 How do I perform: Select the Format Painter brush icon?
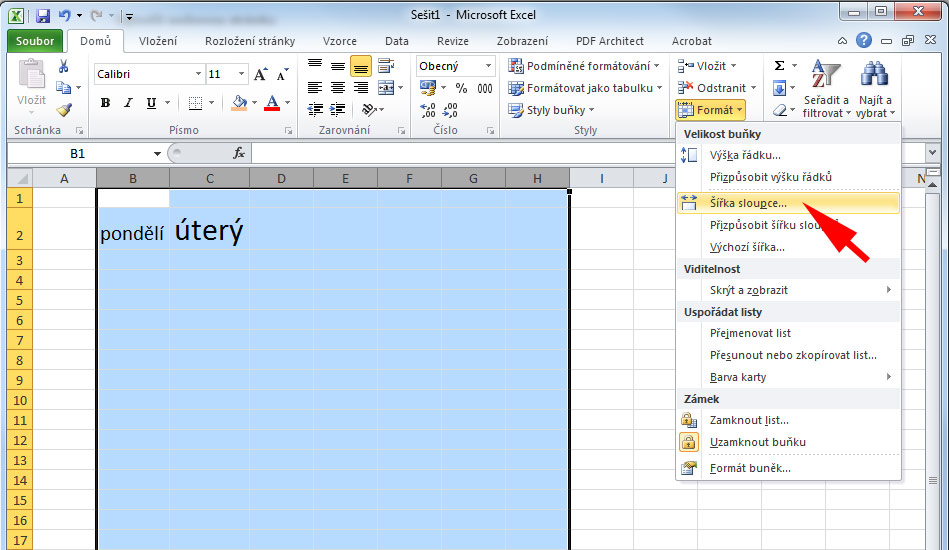[64, 110]
